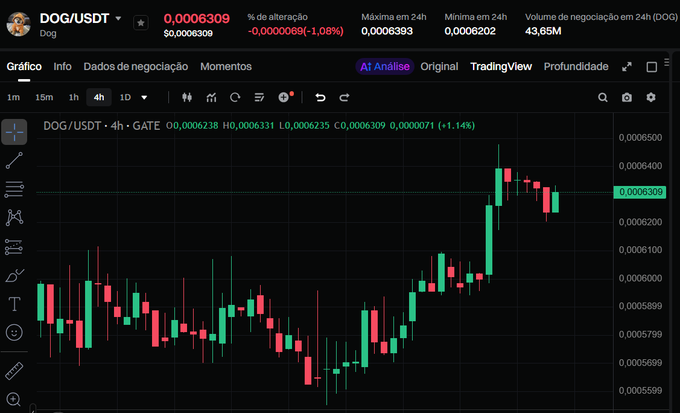Open the AI Análise feature
Screen dimensions: 680x413
click(385, 66)
